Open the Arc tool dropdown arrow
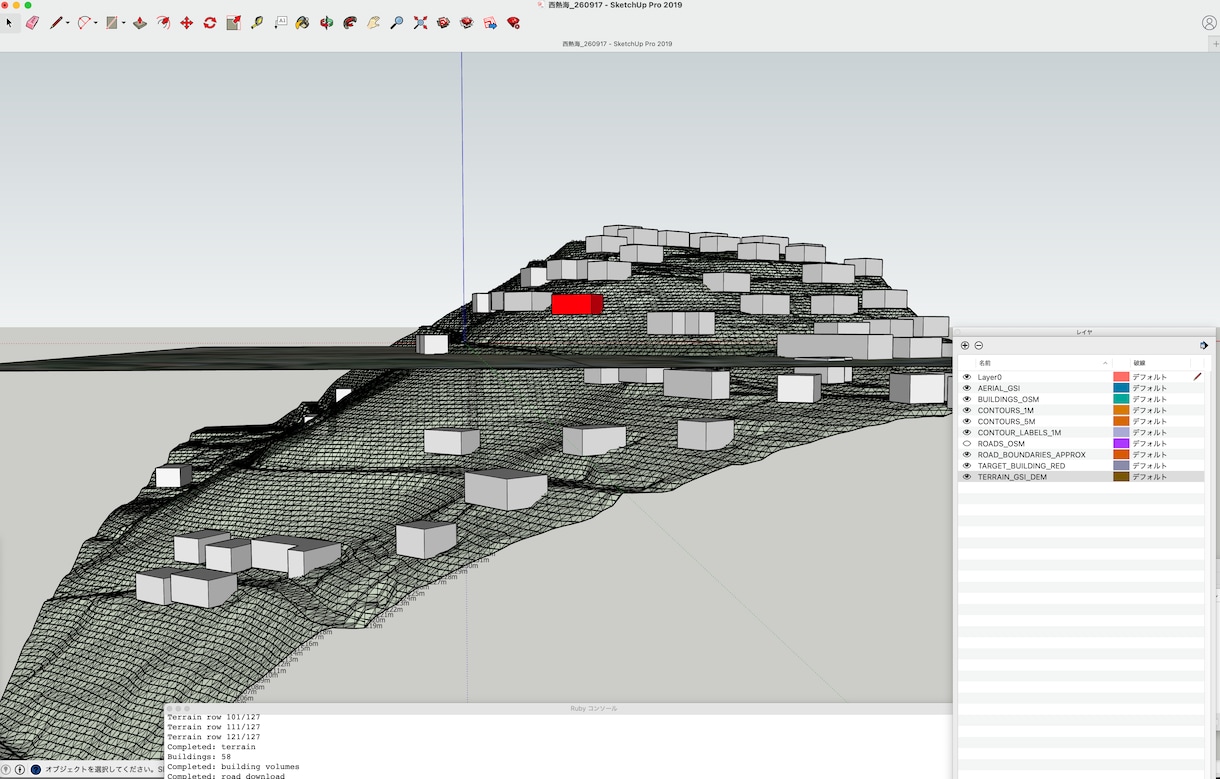The height and width of the screenshot is (779, 1220). pos(96,23)
